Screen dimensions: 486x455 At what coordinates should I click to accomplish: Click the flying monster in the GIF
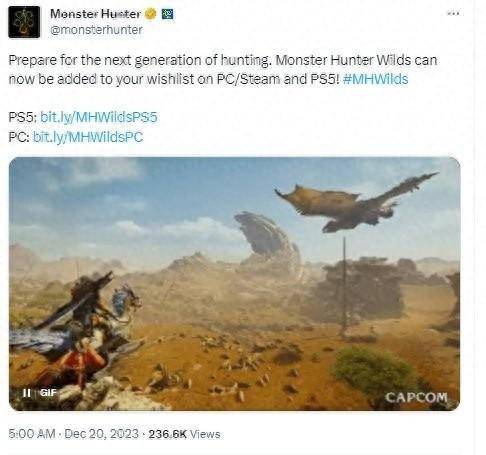[356, 202]
